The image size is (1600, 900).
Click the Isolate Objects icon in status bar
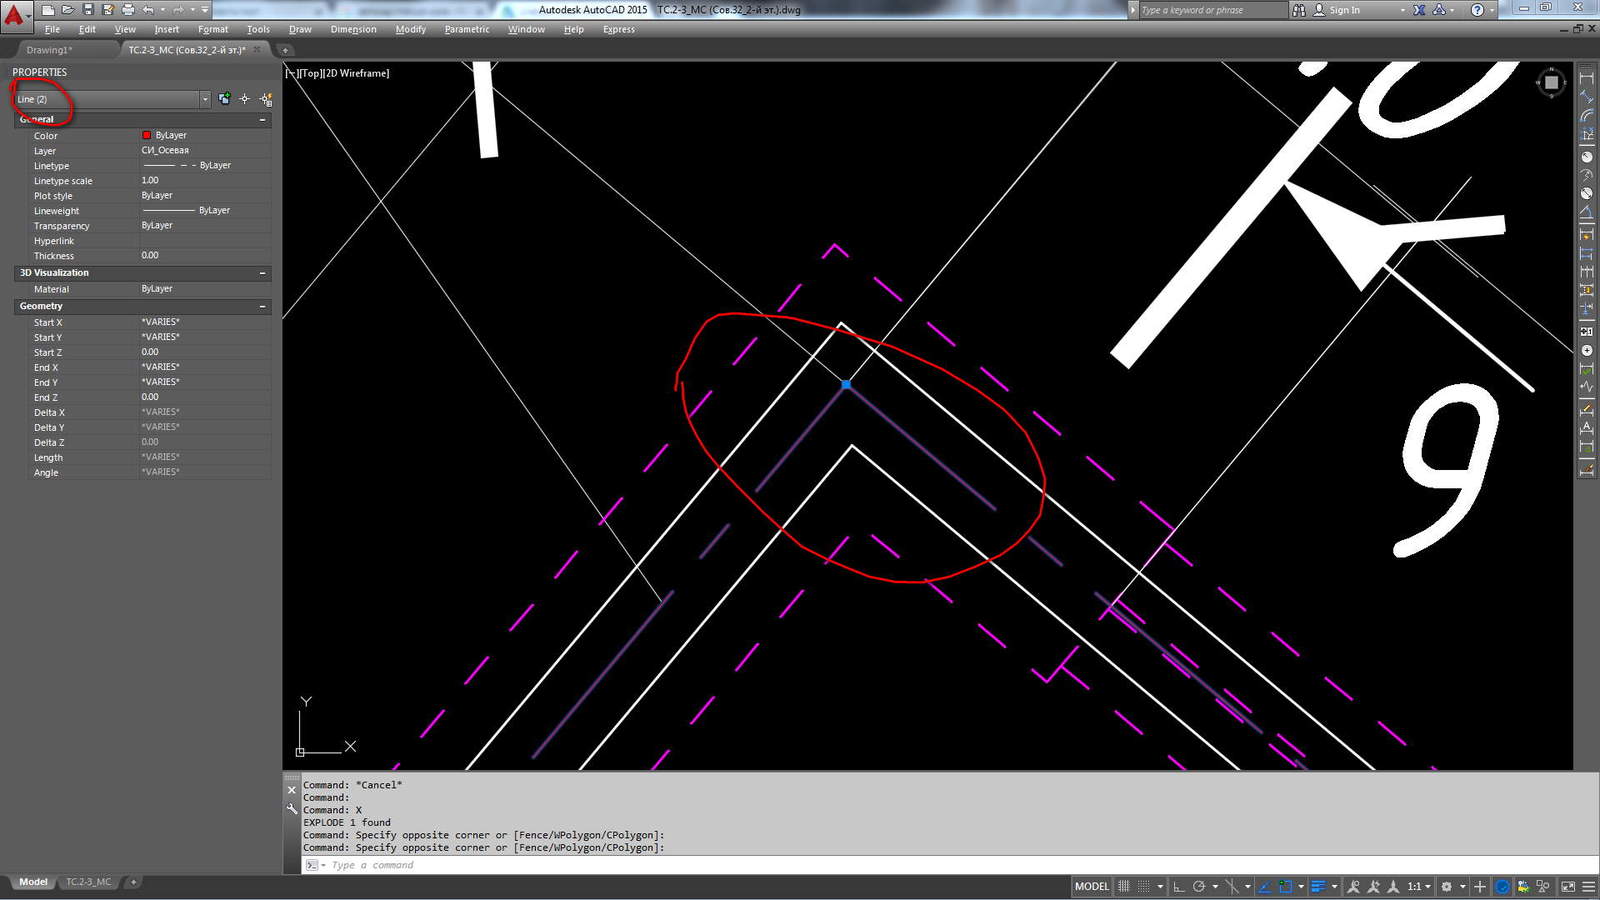pos(1543,887)
